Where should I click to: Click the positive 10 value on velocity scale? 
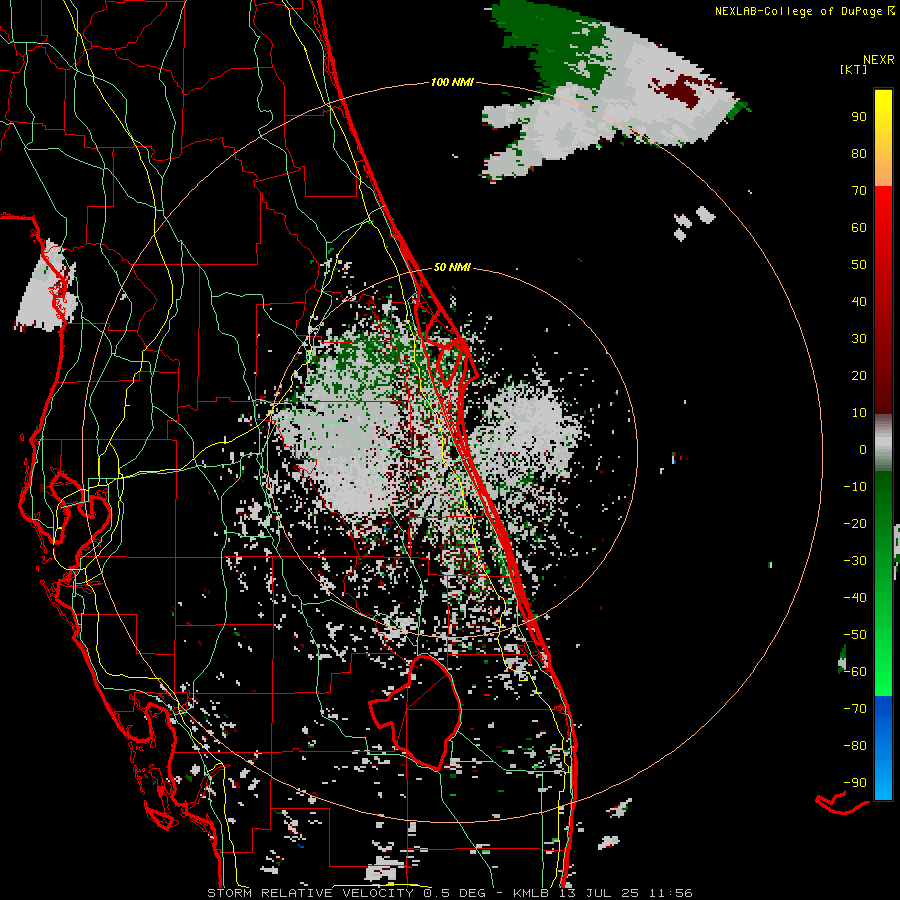pyautogui.click(x=859, y=413)
